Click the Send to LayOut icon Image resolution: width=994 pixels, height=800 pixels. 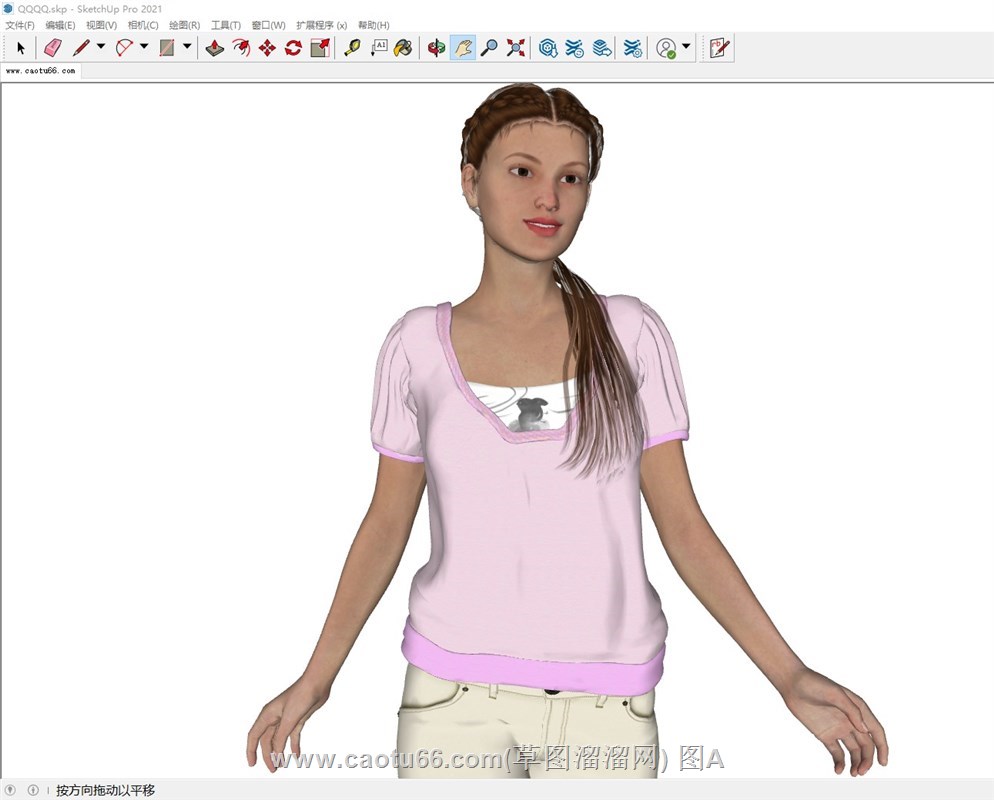602,48
